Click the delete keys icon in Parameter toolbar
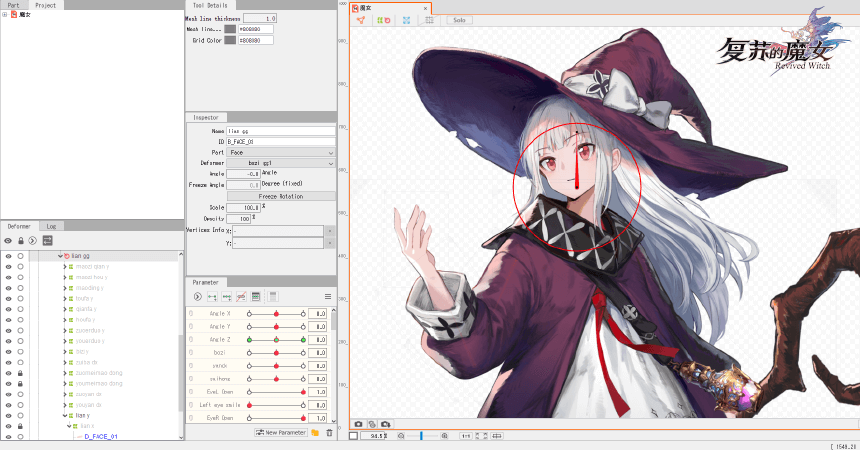This screenshot has width=860, height=450. 241,297
